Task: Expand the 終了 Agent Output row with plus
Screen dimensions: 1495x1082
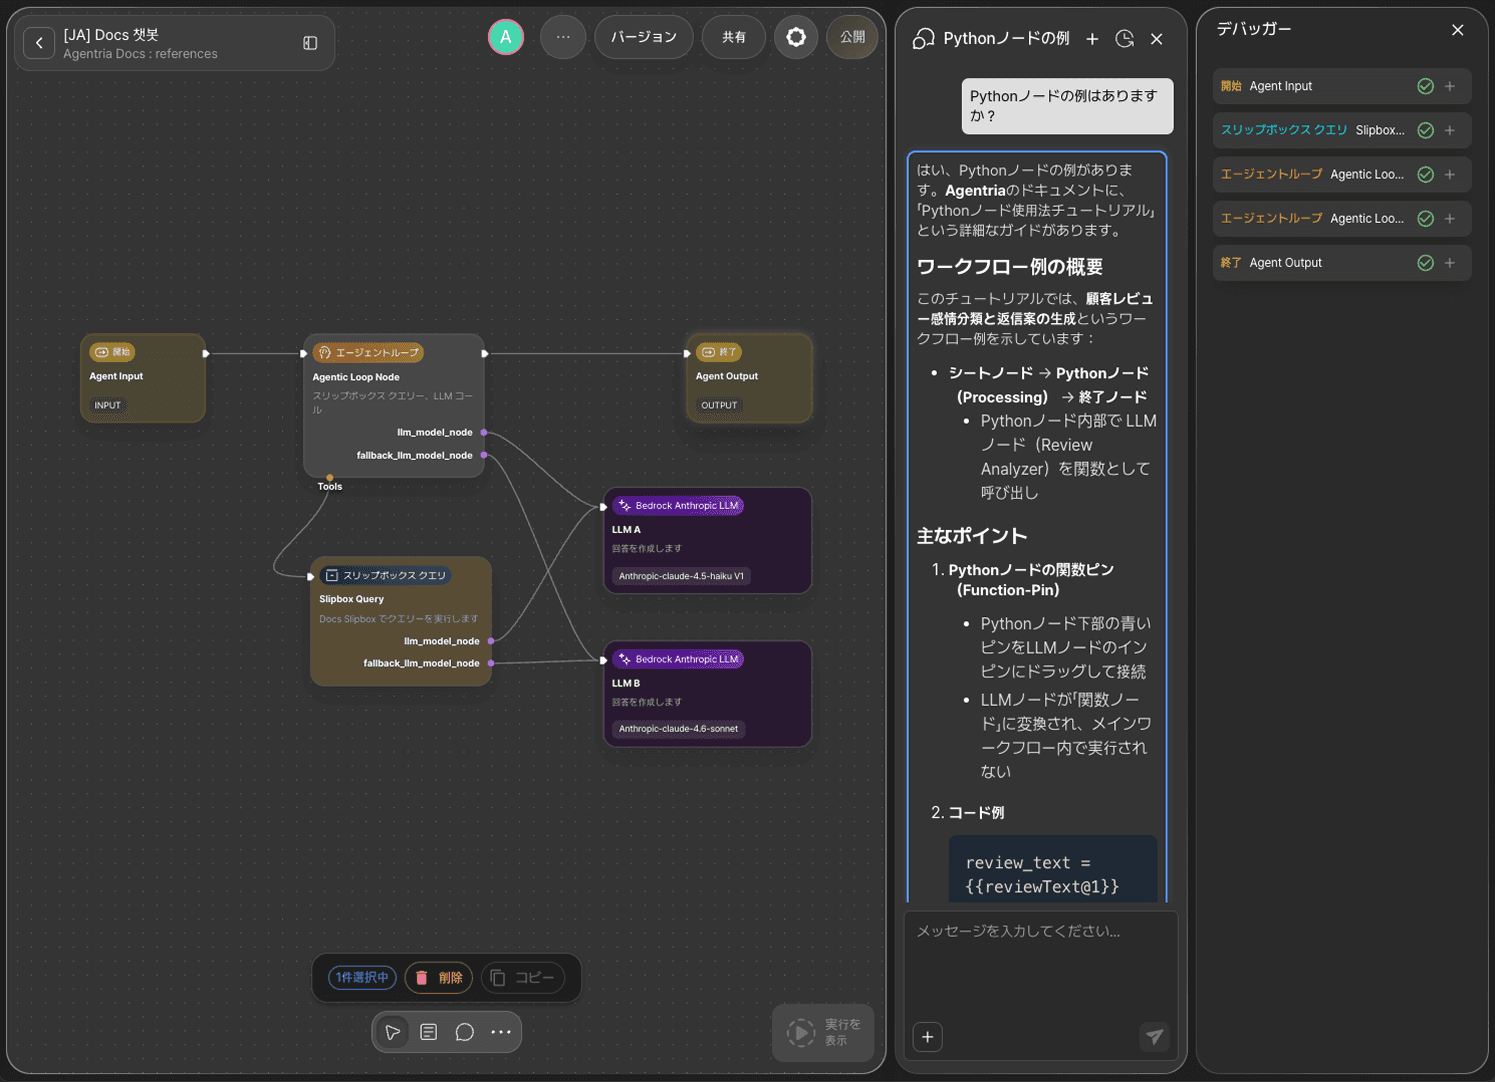Action: click(1450, 263)
